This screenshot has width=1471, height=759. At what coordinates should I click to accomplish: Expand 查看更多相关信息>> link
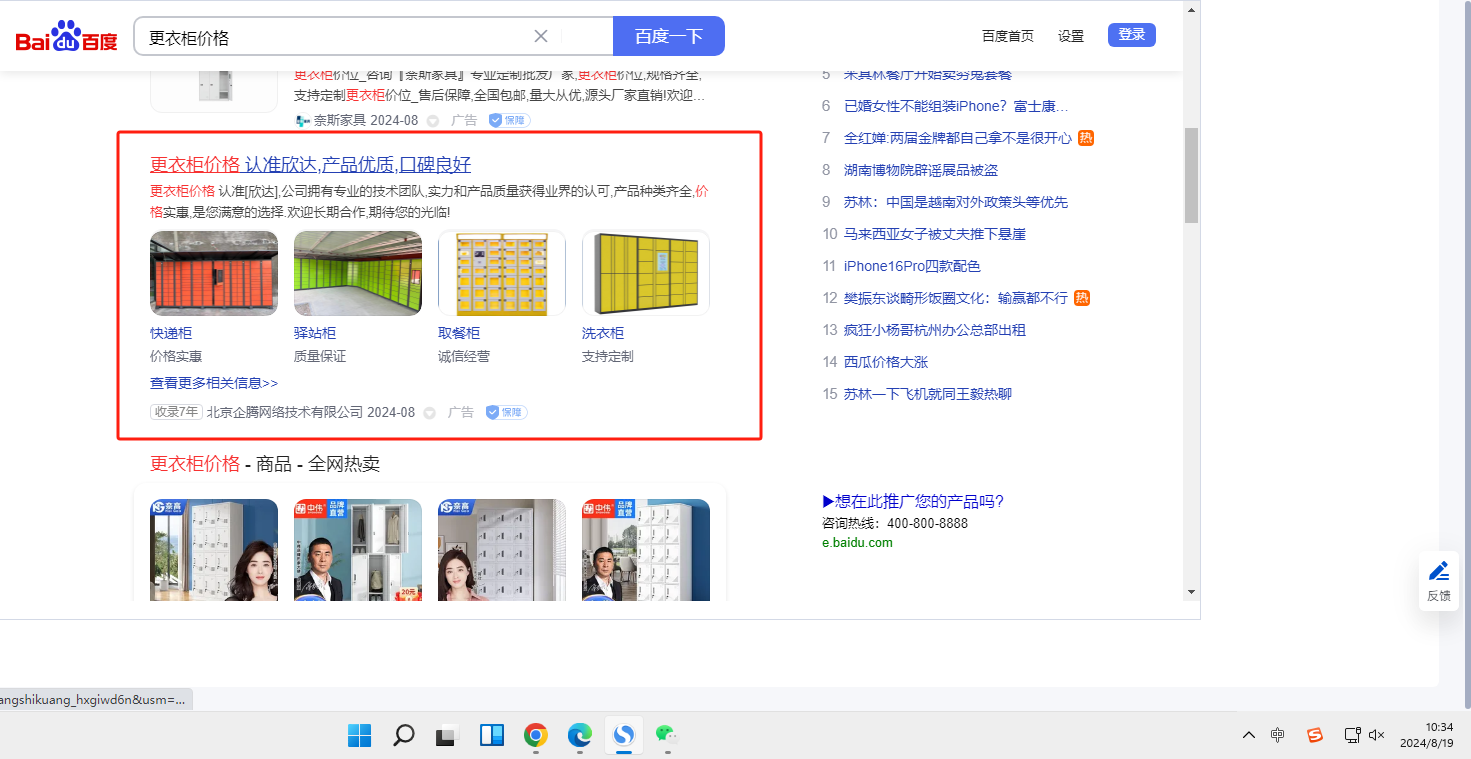coord(214,383)
